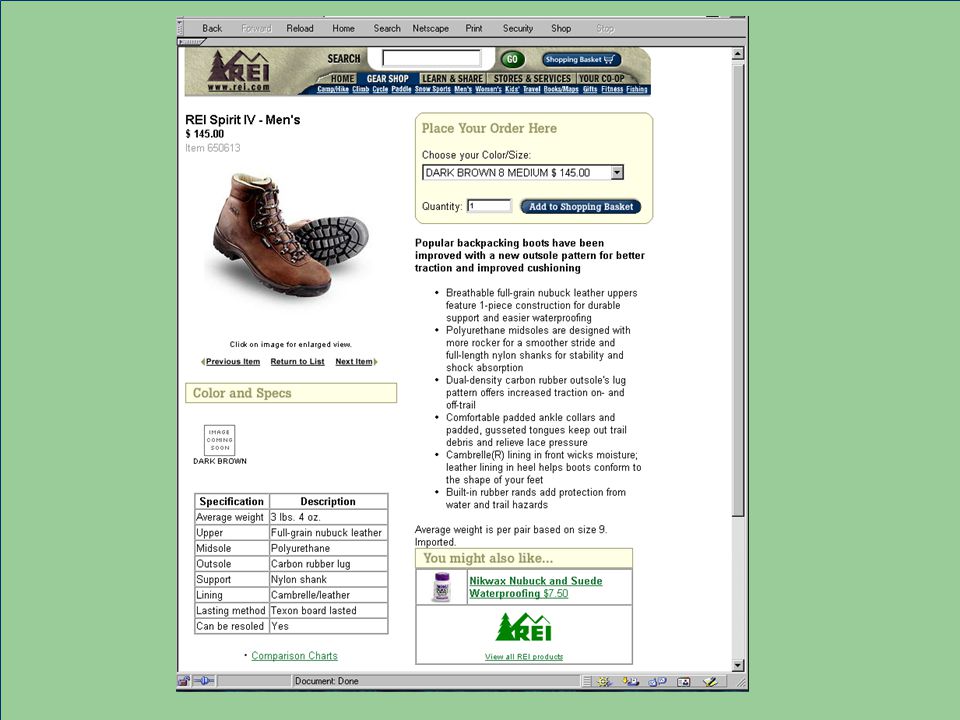Click the Nikwax bottle thumbnail
960x720 pixels.
[441, 587]
